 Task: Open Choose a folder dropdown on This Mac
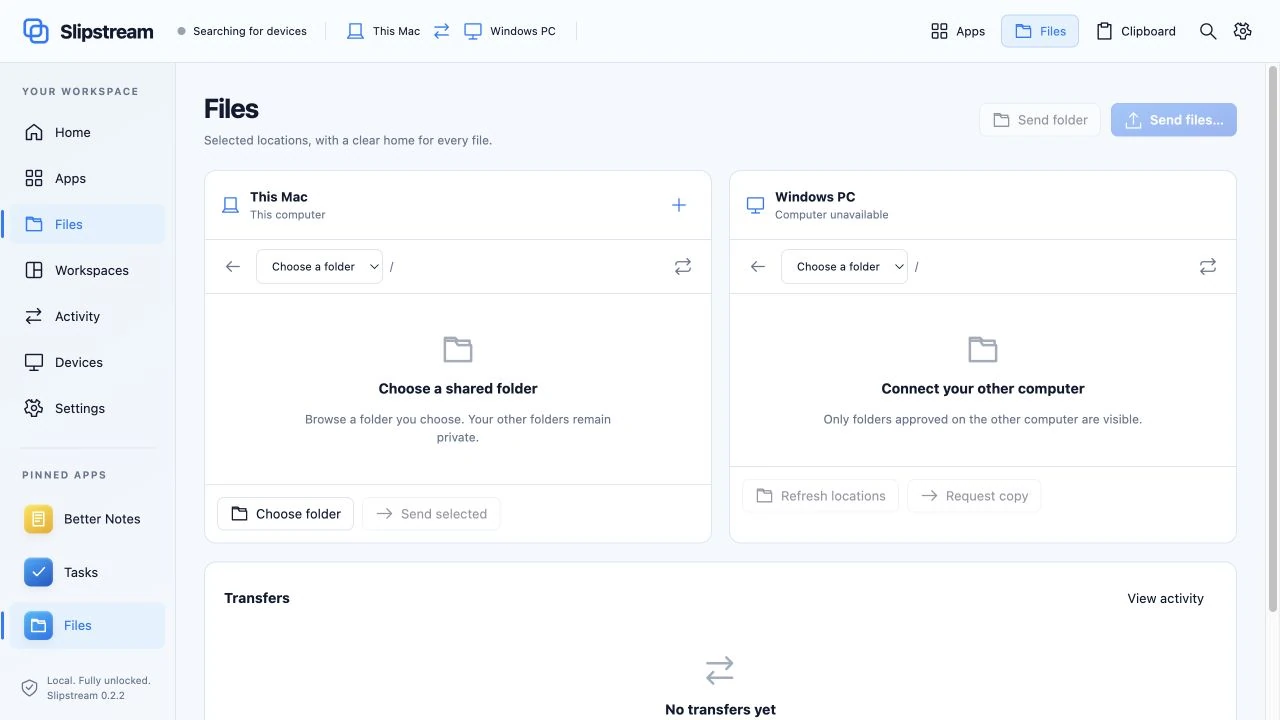click(319, 267)
